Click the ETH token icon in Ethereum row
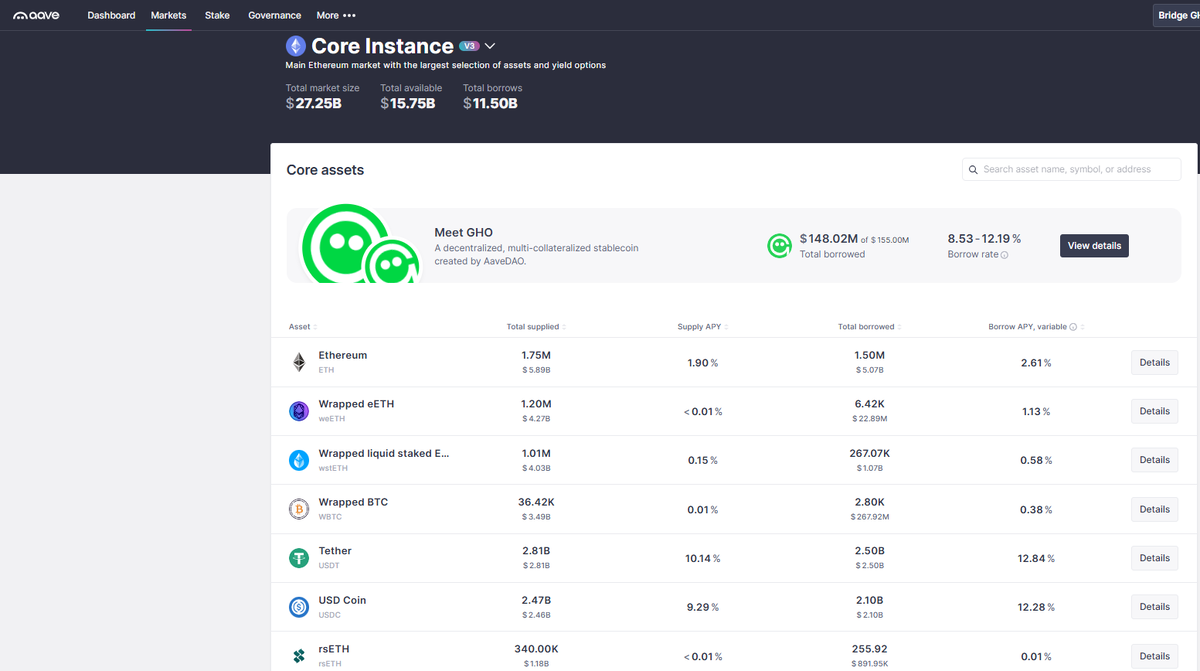Viewport: 1200px width, 671px height. (x=299, y=362)
